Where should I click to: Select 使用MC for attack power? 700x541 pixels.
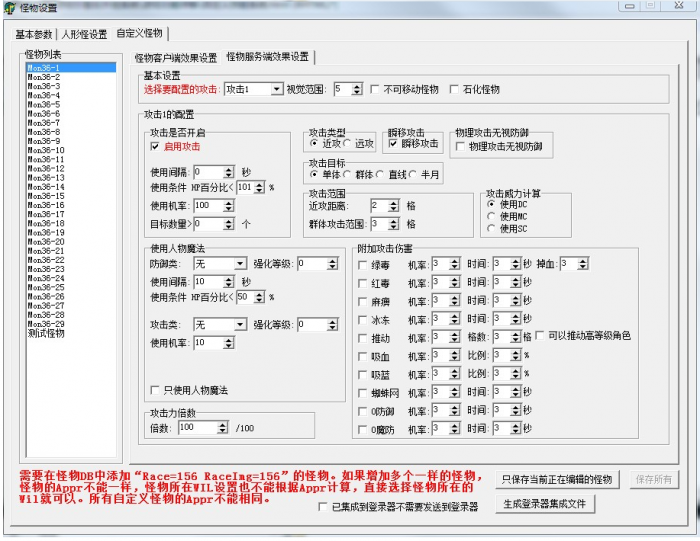point(490,216)
